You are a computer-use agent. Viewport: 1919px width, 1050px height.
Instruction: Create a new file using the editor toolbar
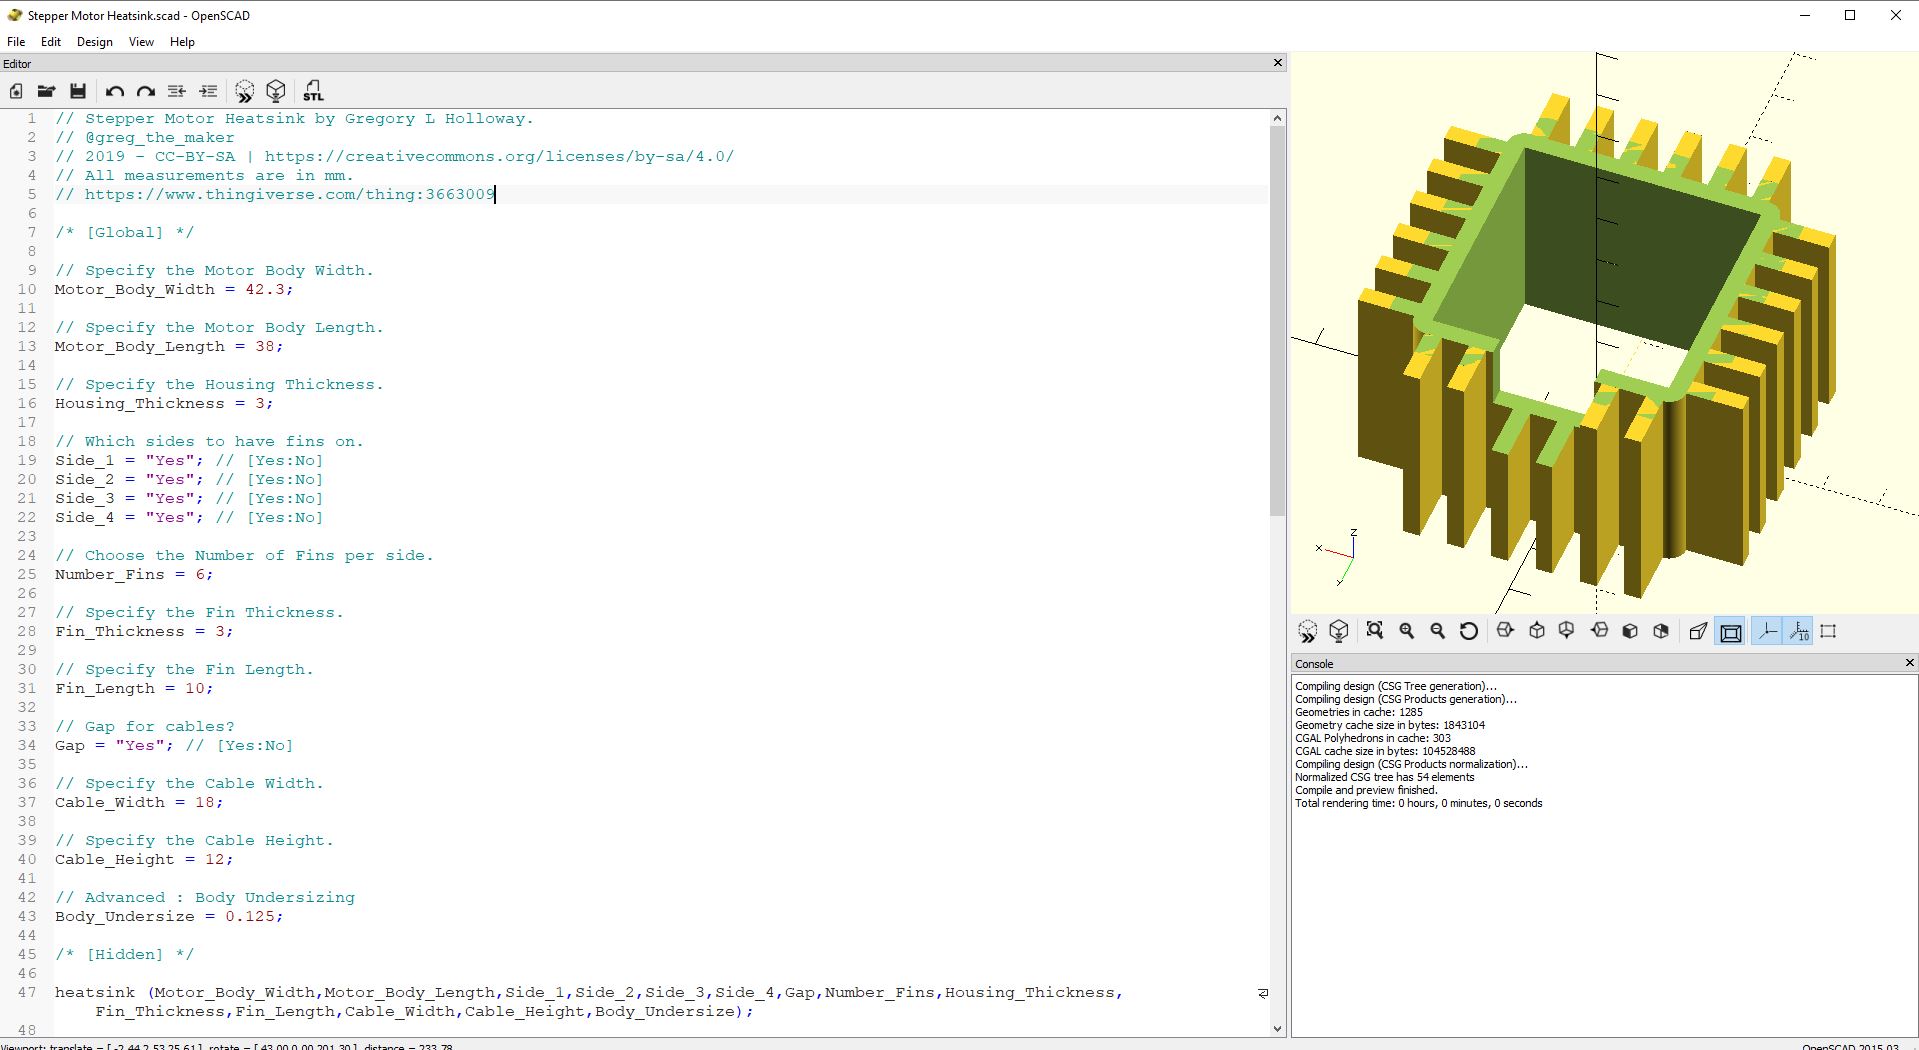click(16, 91)
